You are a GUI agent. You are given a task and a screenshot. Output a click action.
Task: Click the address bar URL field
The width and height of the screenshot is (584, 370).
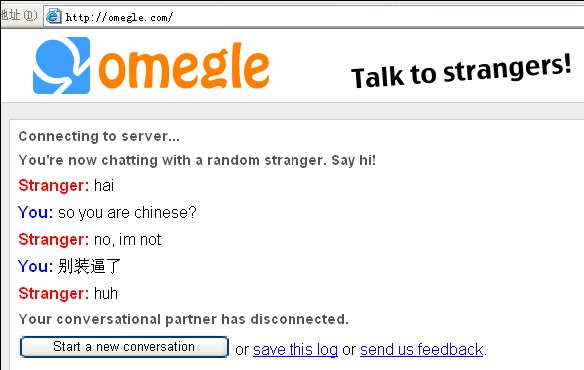tap(314, 17)
